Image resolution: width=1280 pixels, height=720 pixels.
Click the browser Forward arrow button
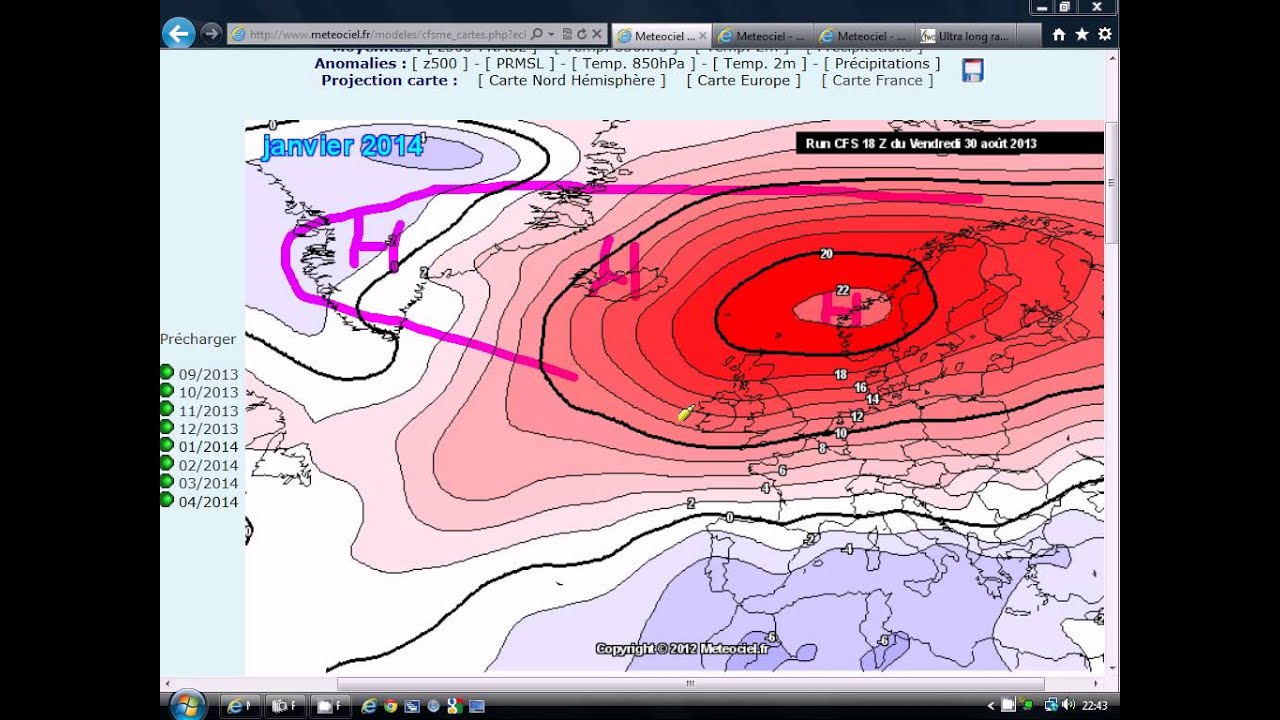211,34
